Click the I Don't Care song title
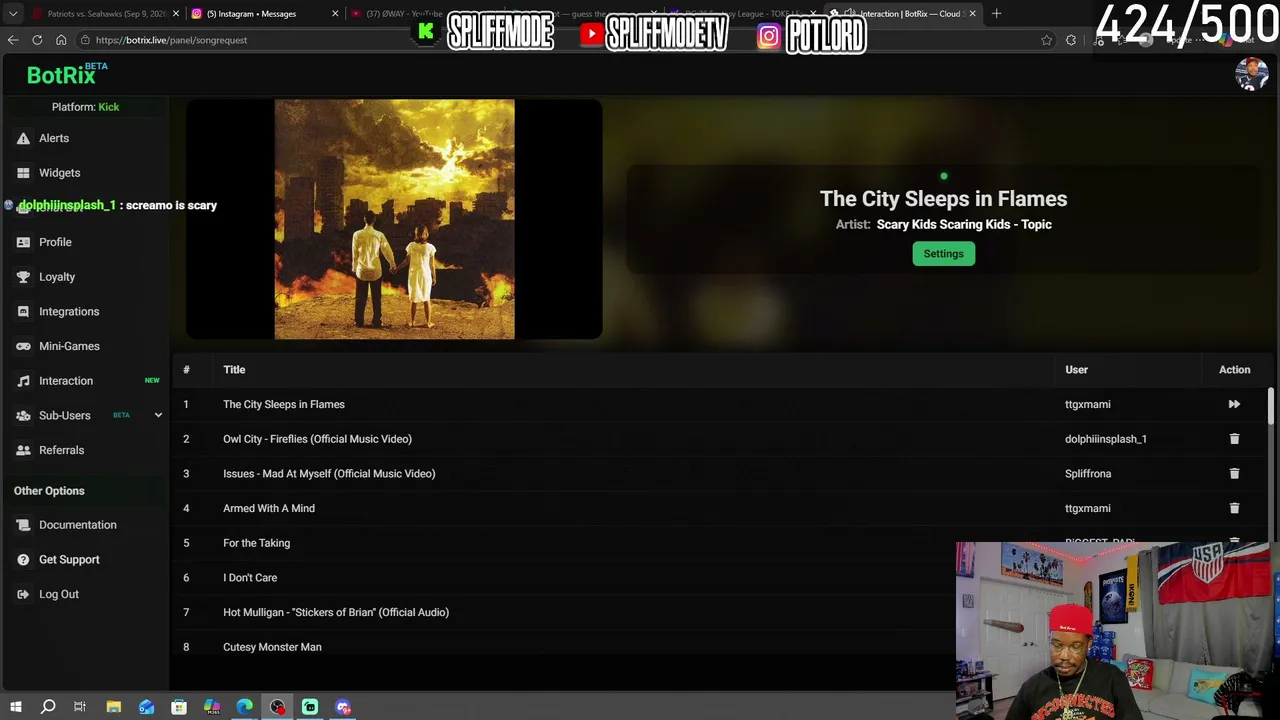This screenshot has width=1280, height=720. [x=250, y=578]
